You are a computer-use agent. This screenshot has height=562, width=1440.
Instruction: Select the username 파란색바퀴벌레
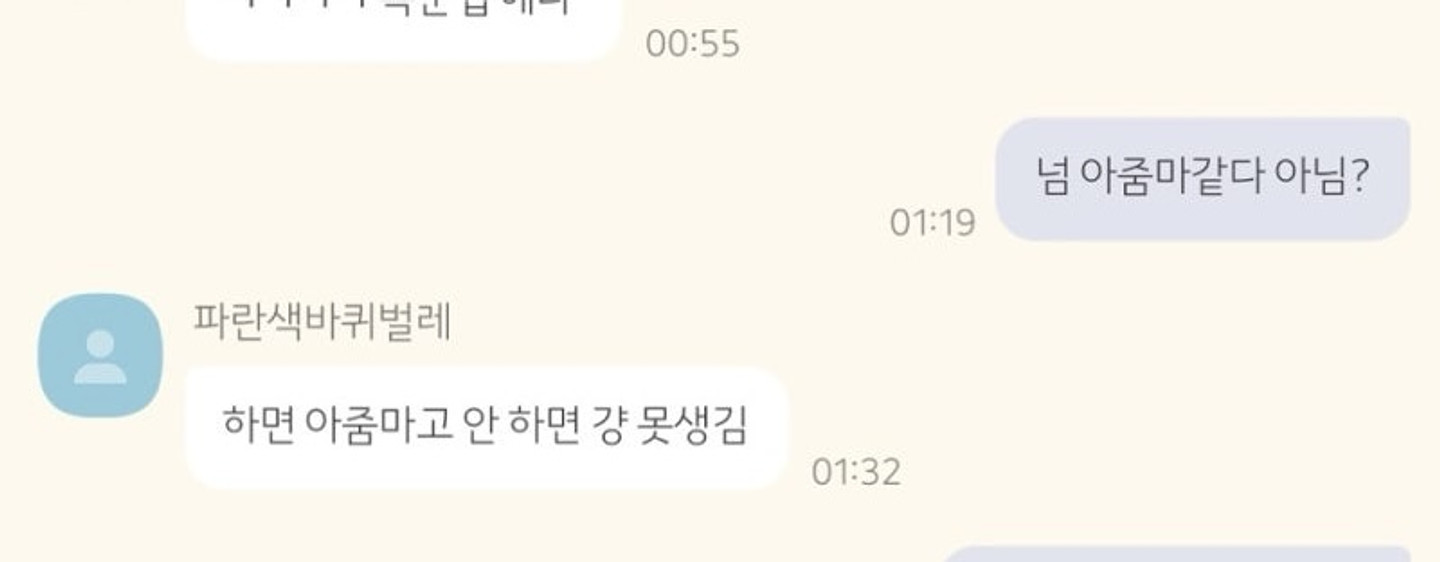pyautogui.click(x=322, y=323)
